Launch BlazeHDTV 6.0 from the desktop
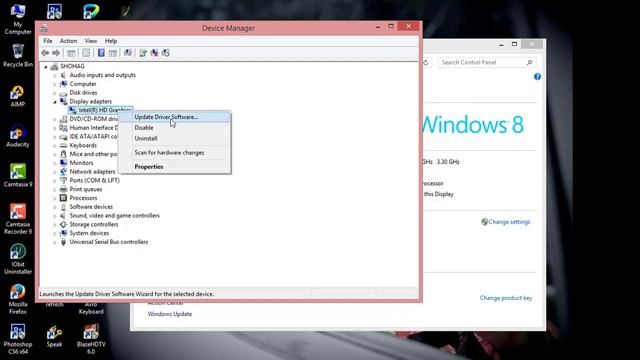The image size is (640, 360). [x=91, y=339]
